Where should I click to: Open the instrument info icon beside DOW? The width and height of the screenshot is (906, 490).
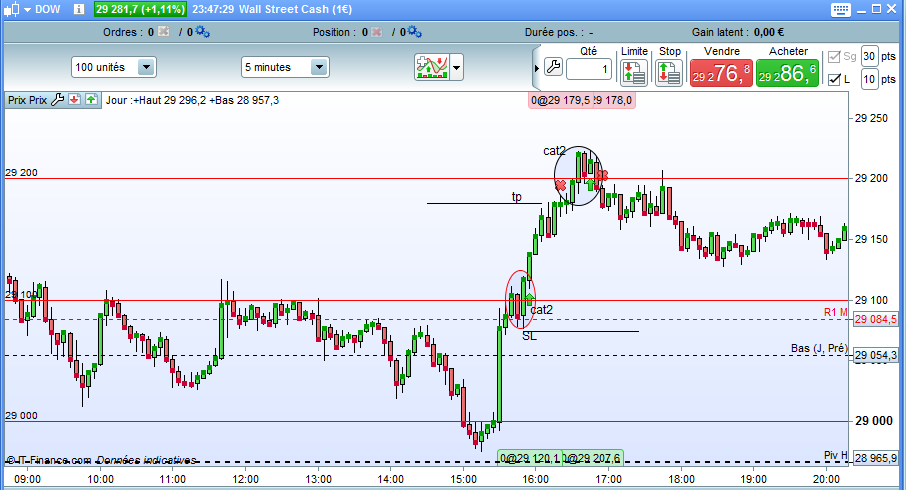click(79, 9)
